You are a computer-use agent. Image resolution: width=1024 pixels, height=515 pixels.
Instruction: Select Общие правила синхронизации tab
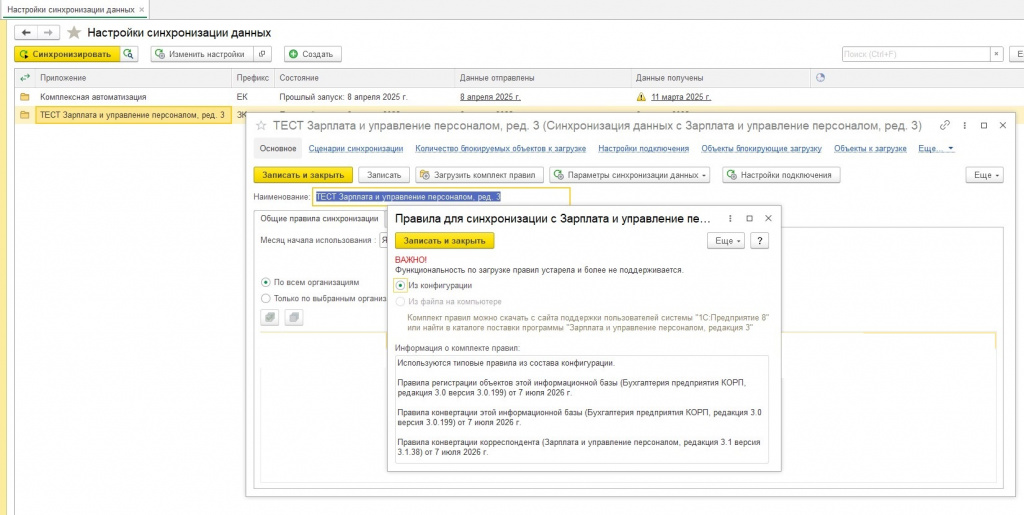(319, 218)
